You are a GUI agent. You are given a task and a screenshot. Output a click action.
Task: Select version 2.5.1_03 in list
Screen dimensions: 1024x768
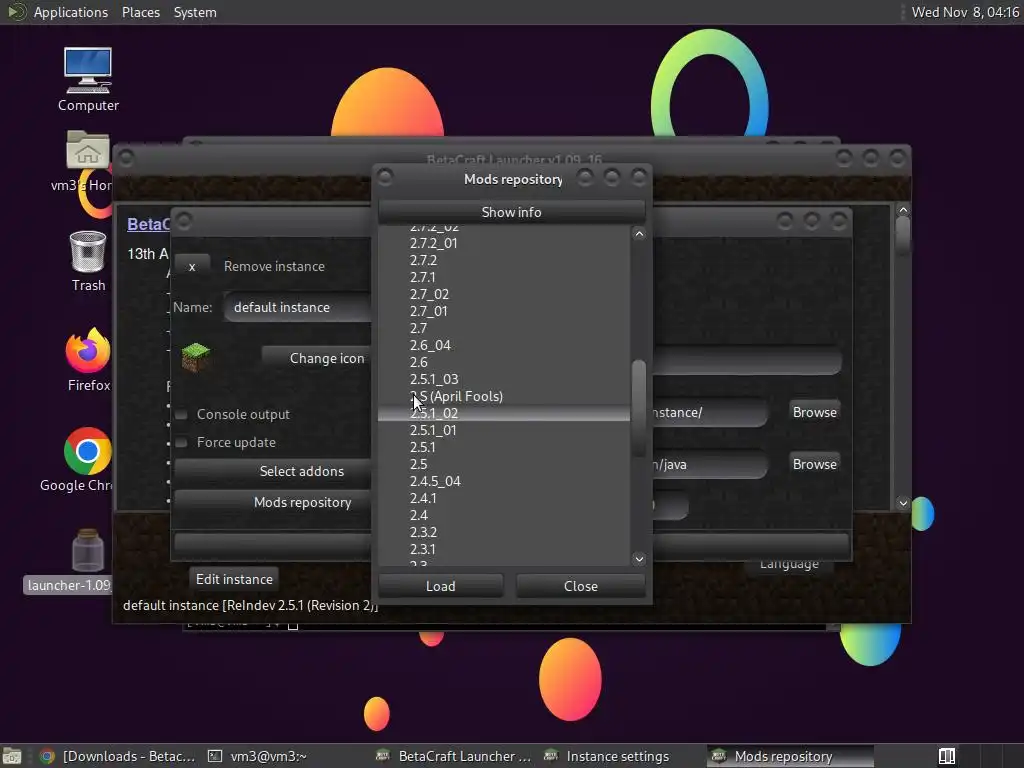click(504, 379)
